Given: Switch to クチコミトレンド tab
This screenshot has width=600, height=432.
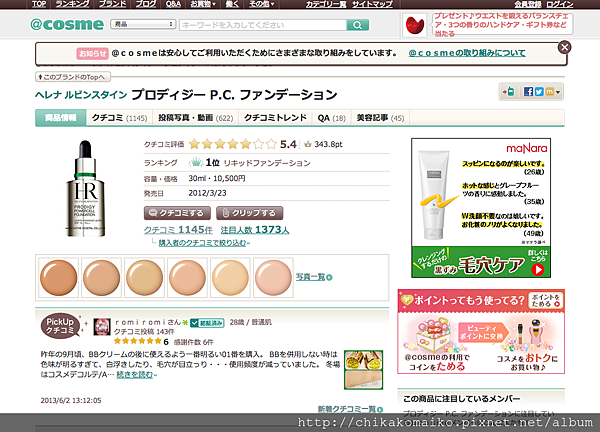Looking at the screenshot, I should [276, 118].
